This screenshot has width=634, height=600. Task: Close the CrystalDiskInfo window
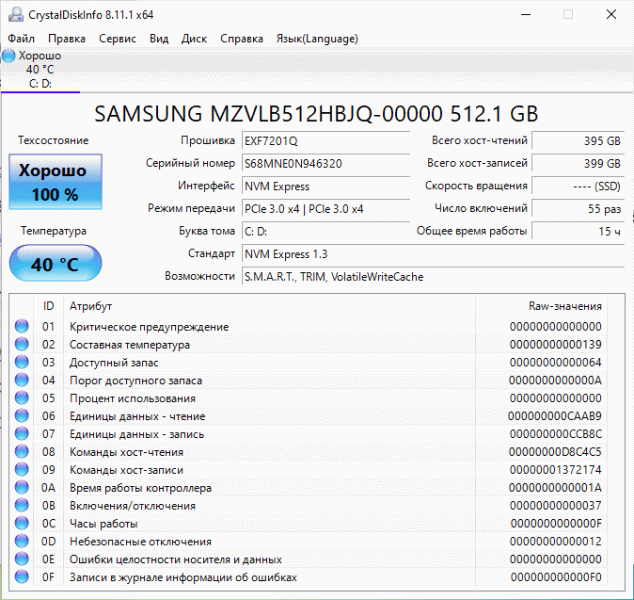click(x=611, y=15)
